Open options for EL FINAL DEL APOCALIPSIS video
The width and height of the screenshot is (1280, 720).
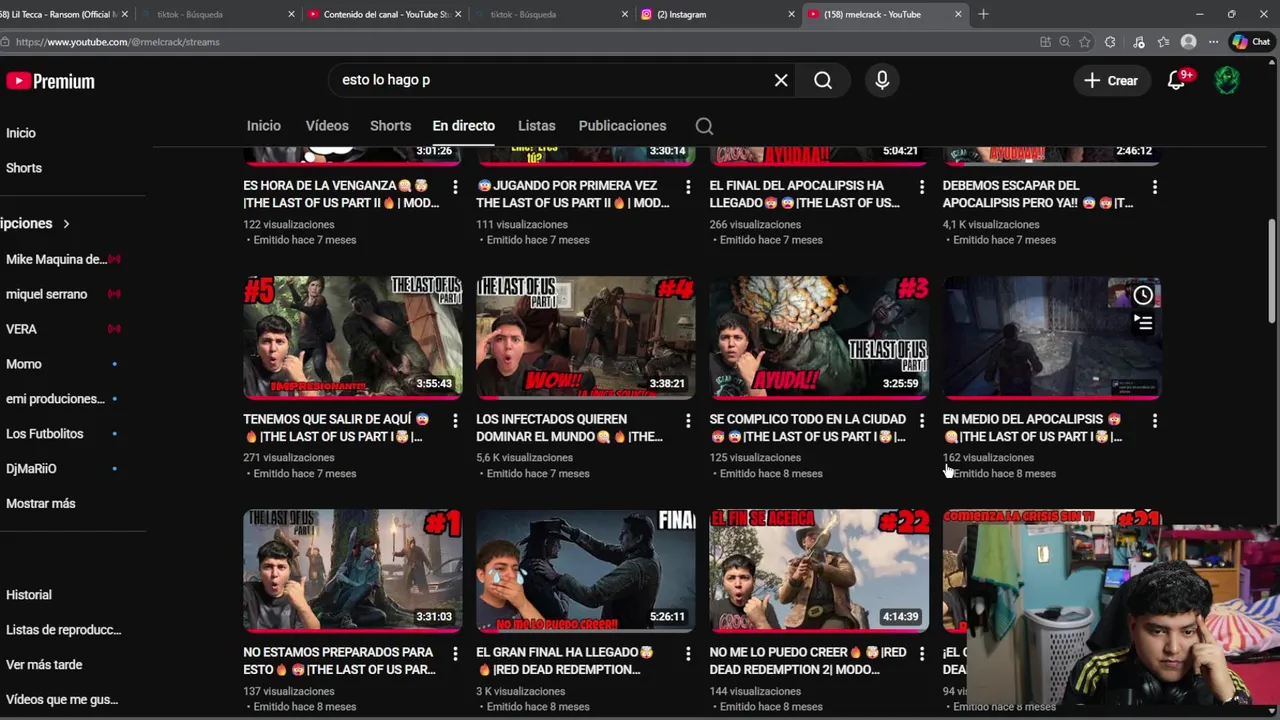pos(921,187)
